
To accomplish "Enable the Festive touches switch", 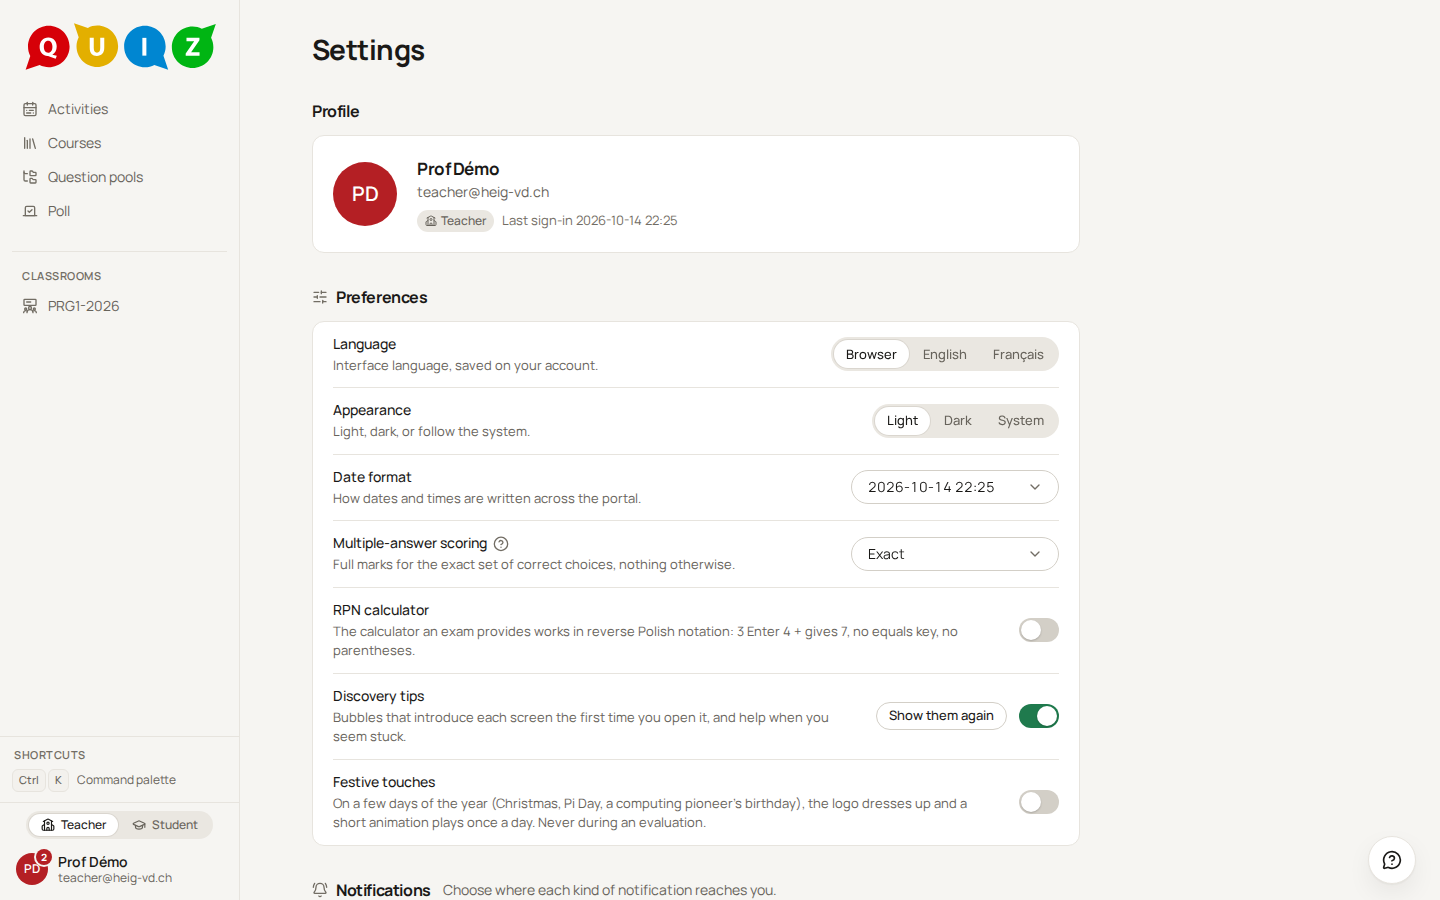I will pos(1039,802).
